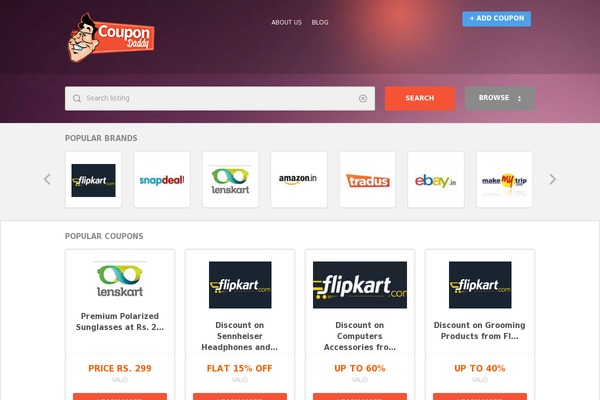This screenshot has width=600, height=400.
Task: Focus the Search listing input field
Action: coord(220,98)
